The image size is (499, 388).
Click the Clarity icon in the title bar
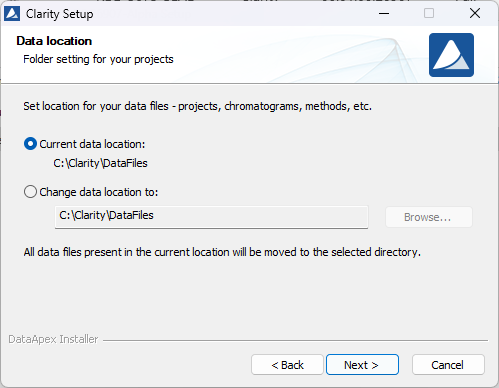click(12, 14)
